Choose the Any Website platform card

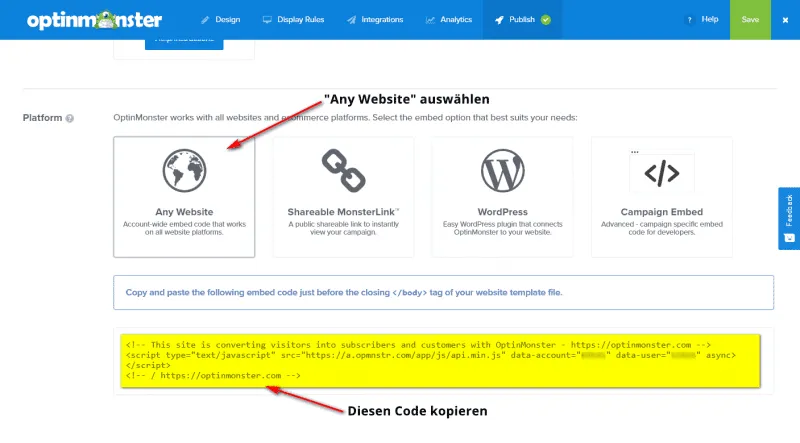click(184, 197)
